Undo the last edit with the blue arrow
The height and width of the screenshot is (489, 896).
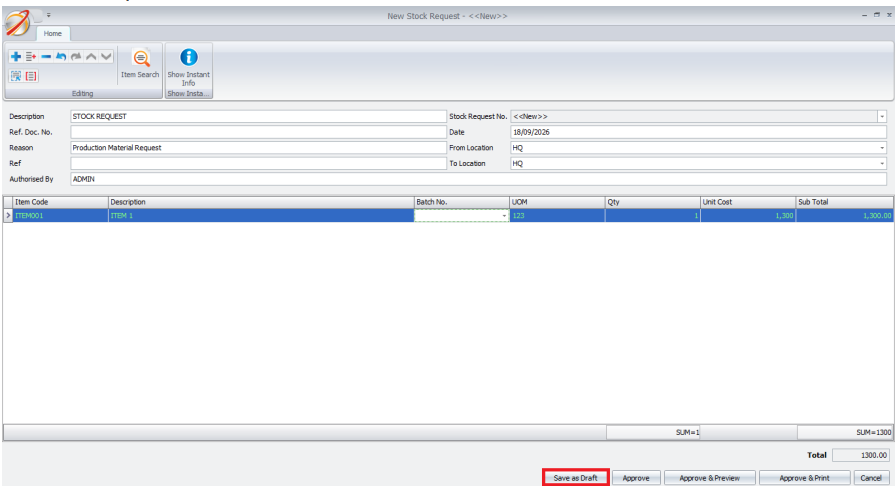[61, 57]
